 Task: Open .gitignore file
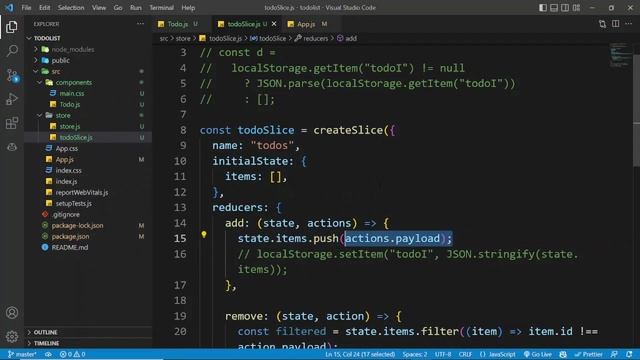[66, 215]
